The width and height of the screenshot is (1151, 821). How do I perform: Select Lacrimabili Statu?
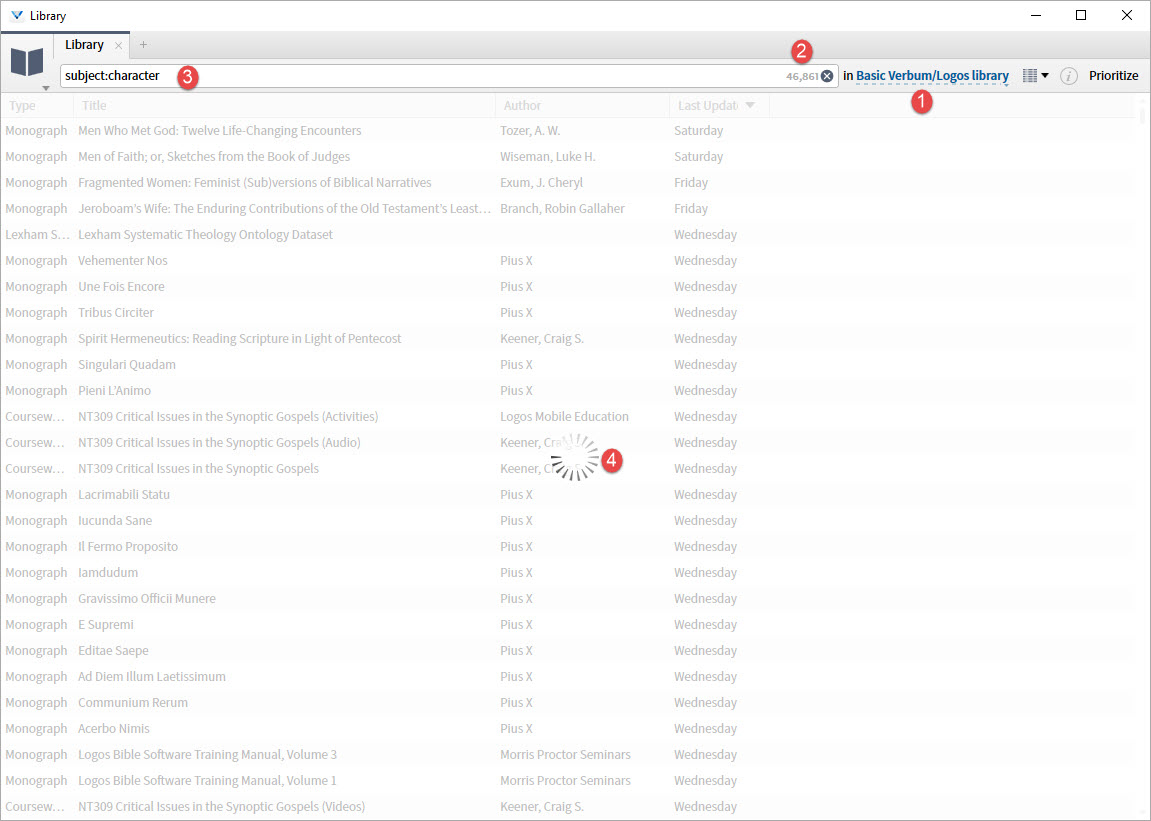[x=124, y=494]
